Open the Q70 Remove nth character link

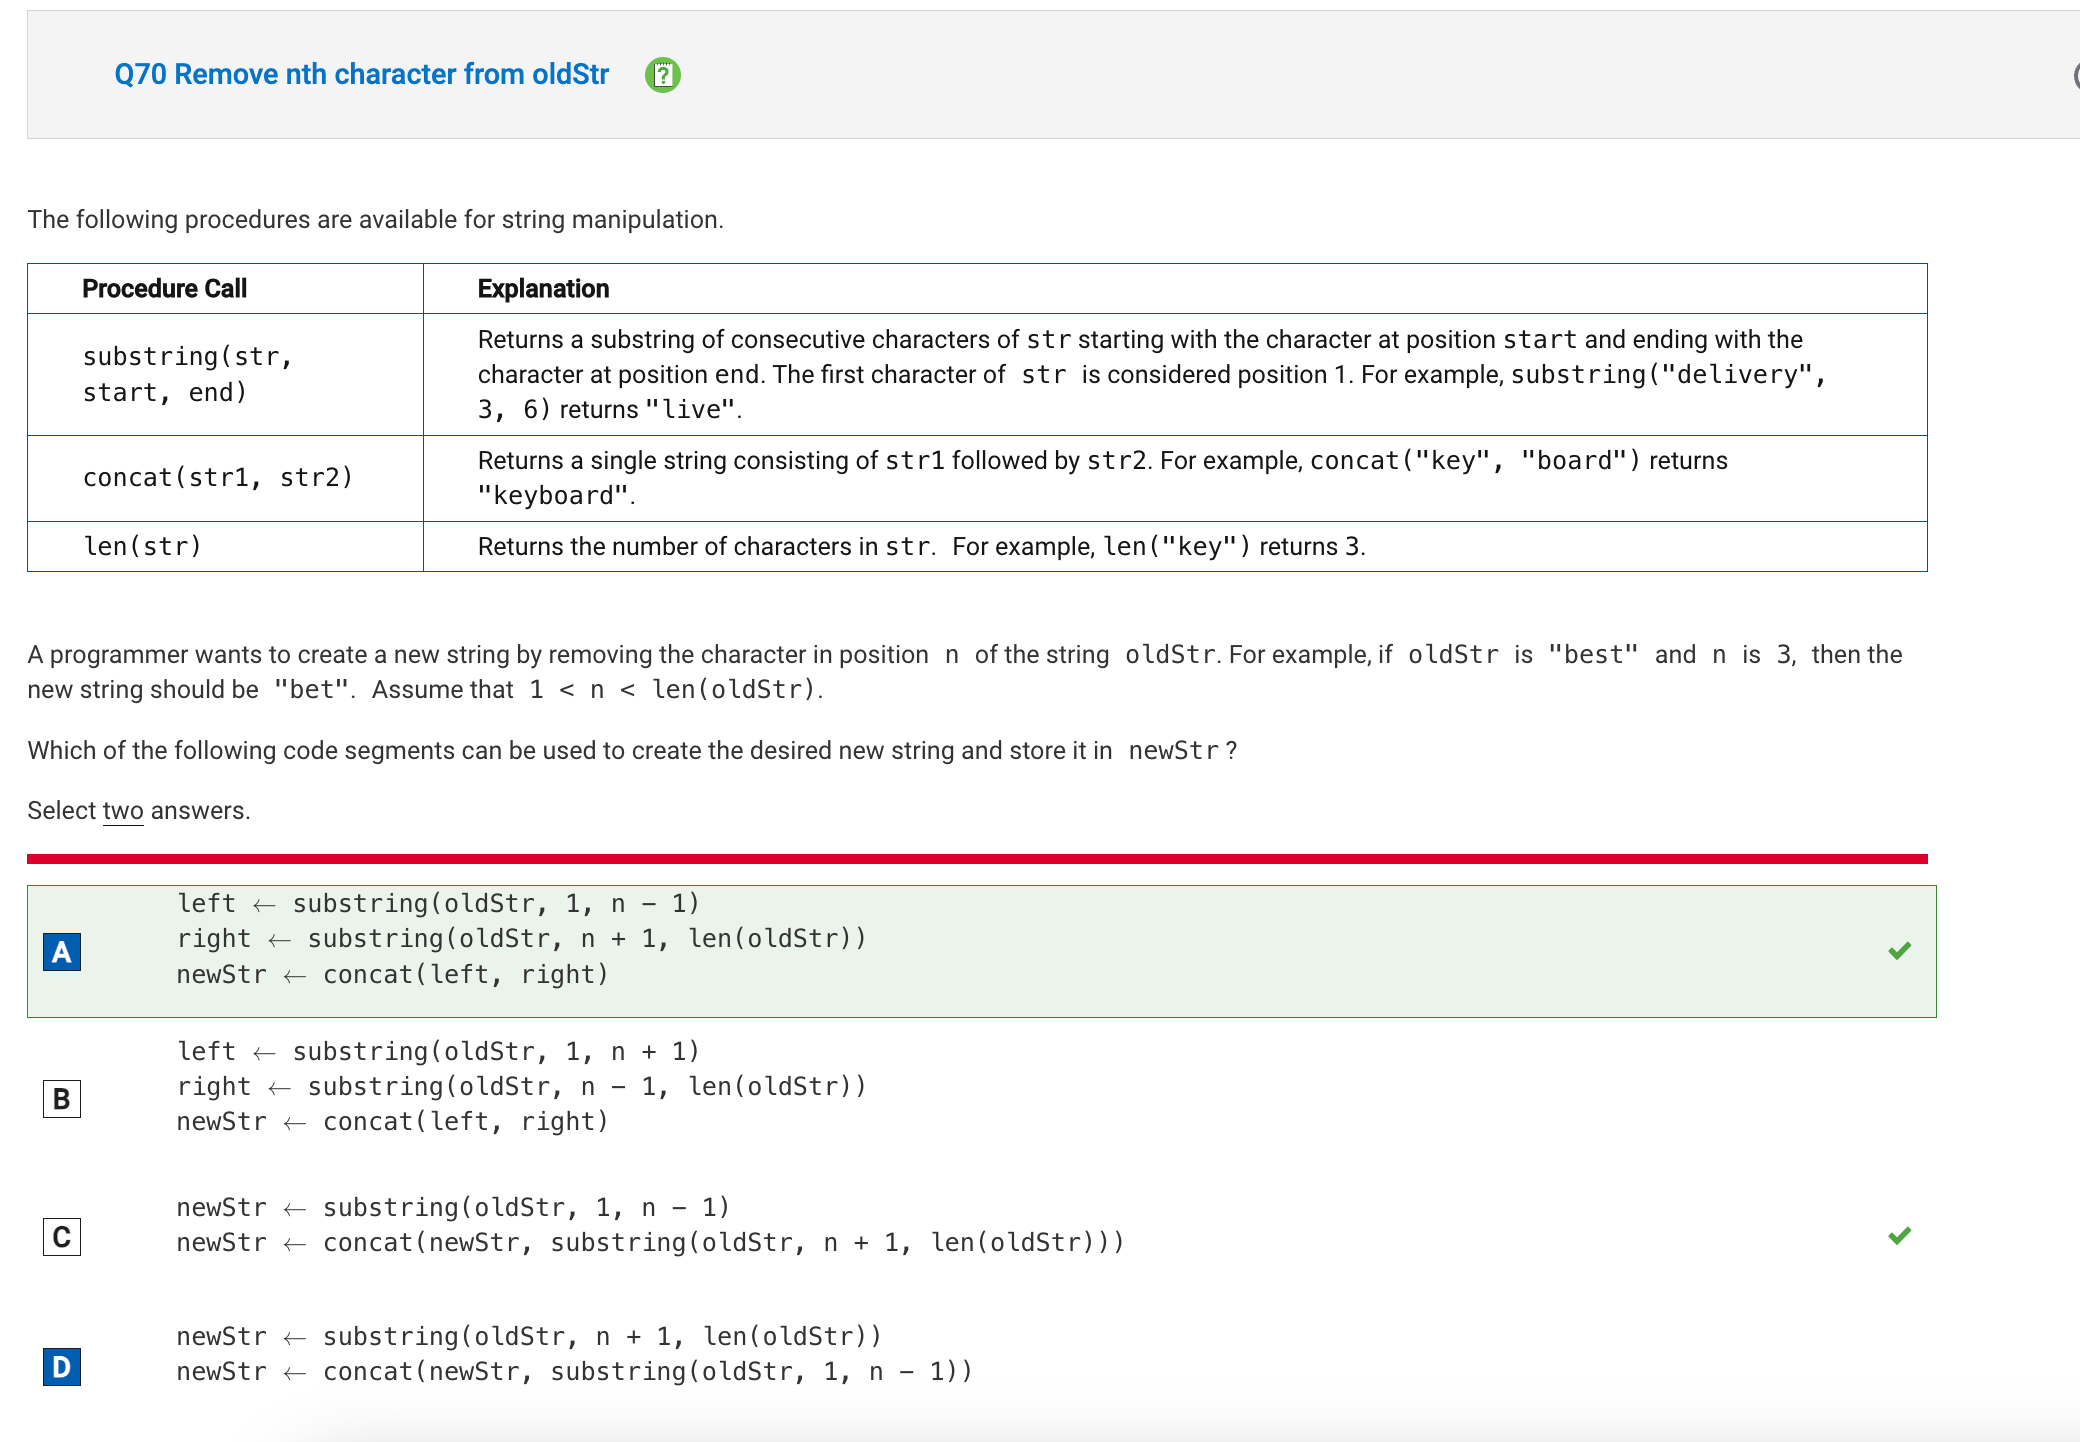tap(361, 75)
